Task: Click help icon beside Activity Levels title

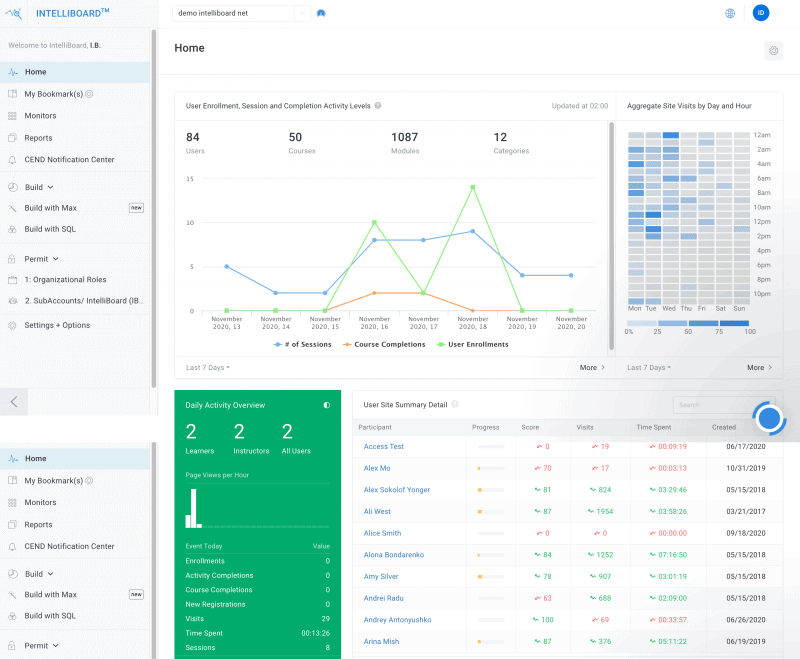Action: click(x=378, y=106)
